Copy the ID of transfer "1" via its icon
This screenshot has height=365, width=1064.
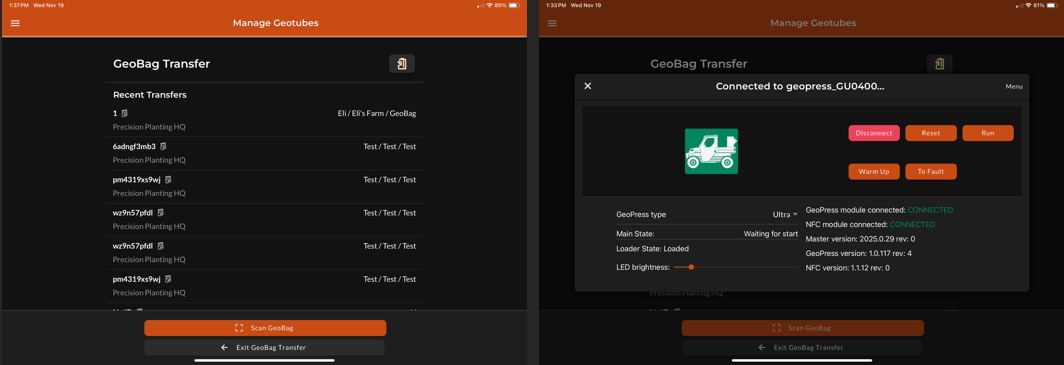coord(125,113)
